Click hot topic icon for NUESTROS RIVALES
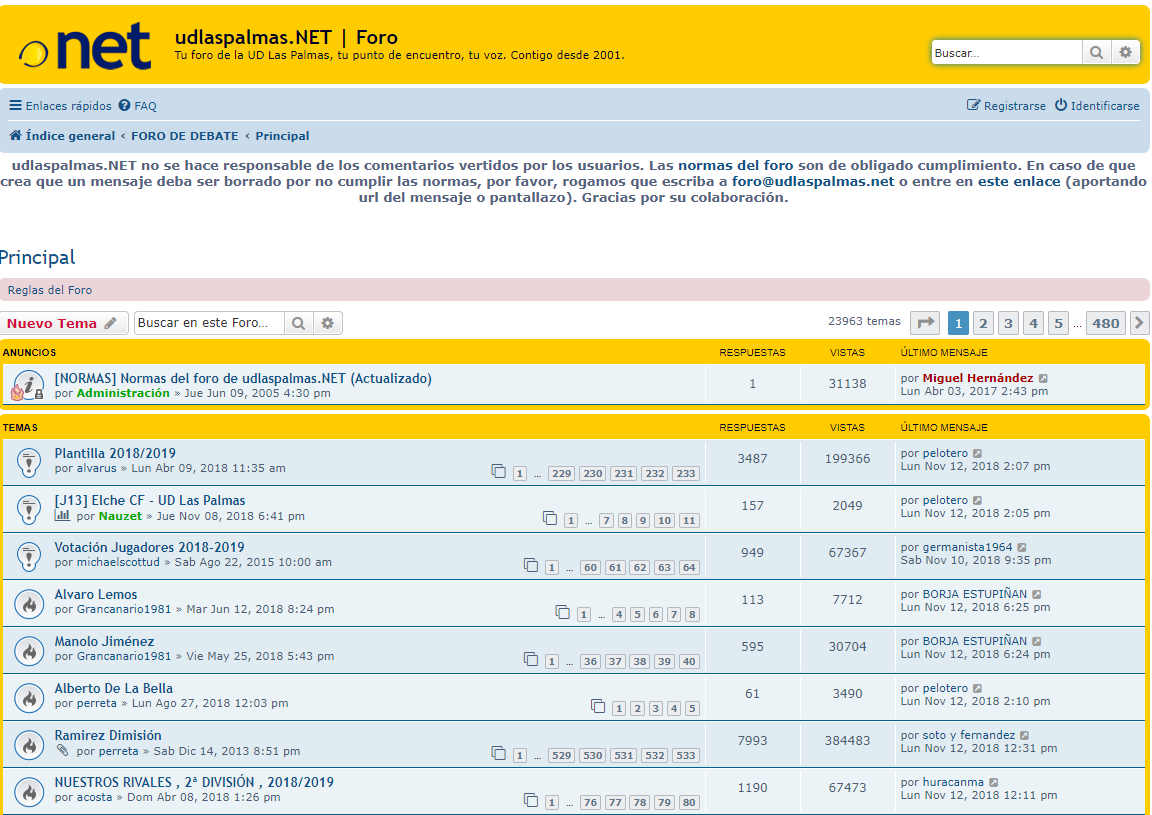Screen dimensions: 1152x815 coord(29,792)
